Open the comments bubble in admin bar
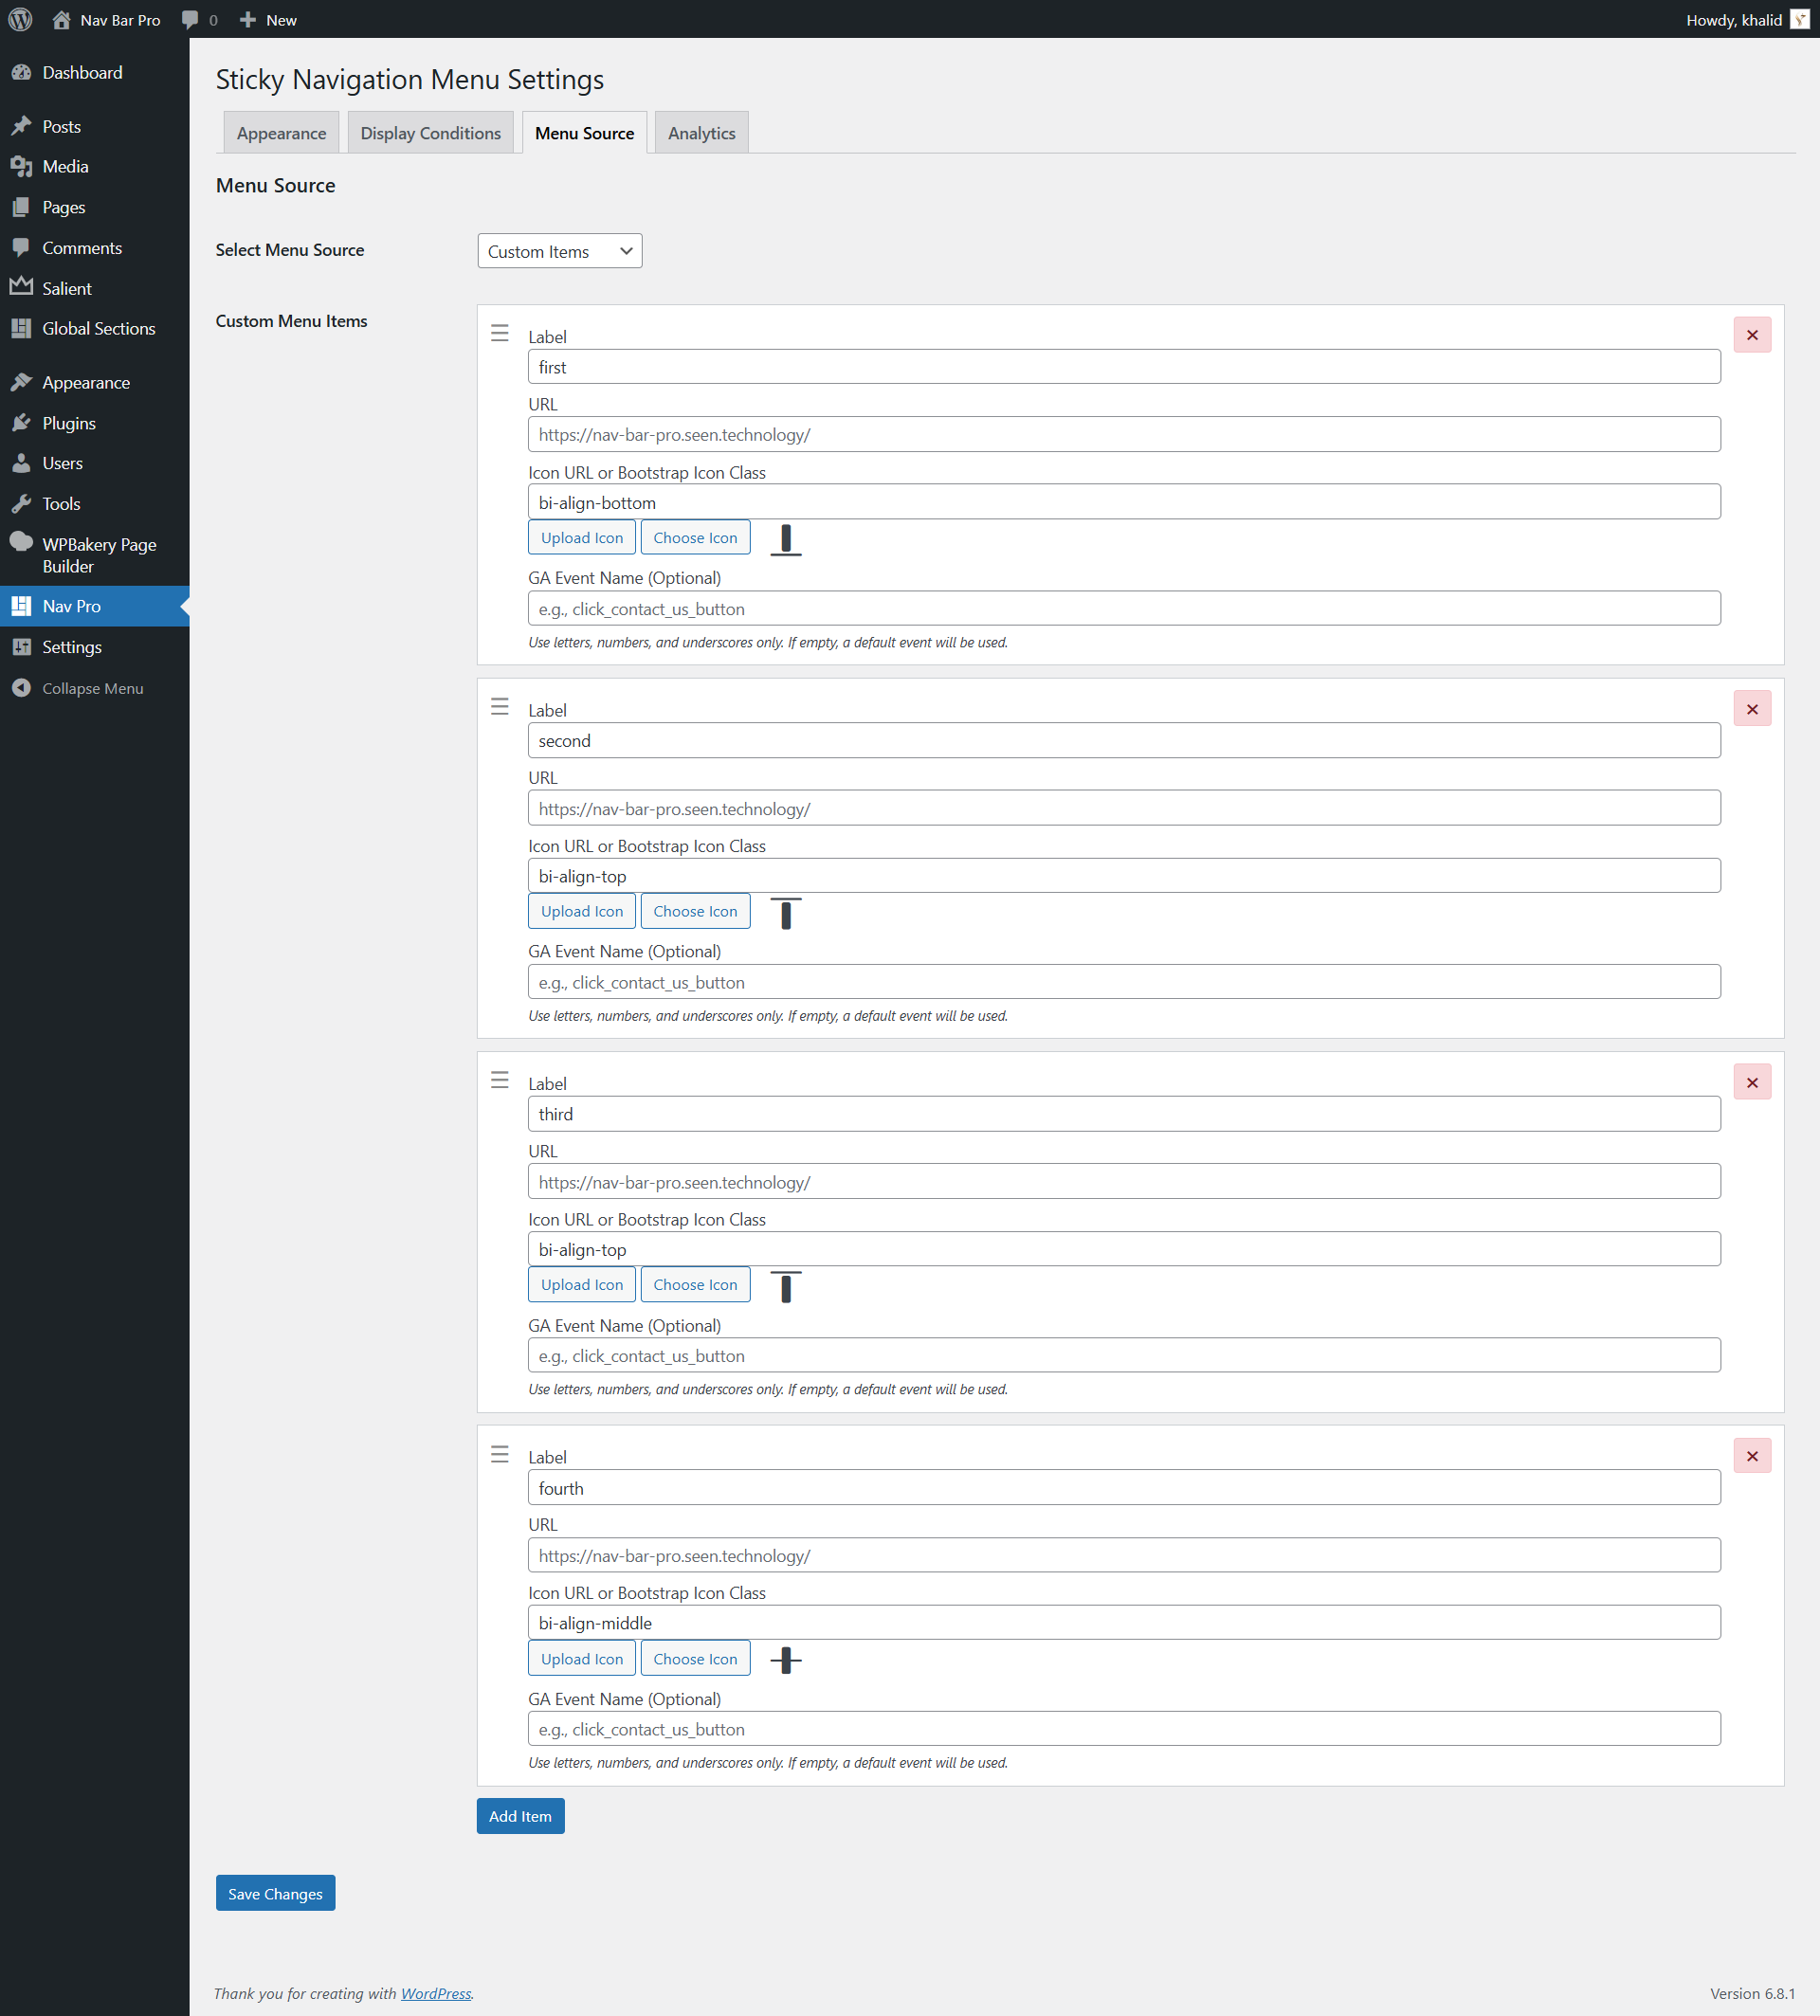This screenshot has height=2016, width=1820. click(190, 19)
